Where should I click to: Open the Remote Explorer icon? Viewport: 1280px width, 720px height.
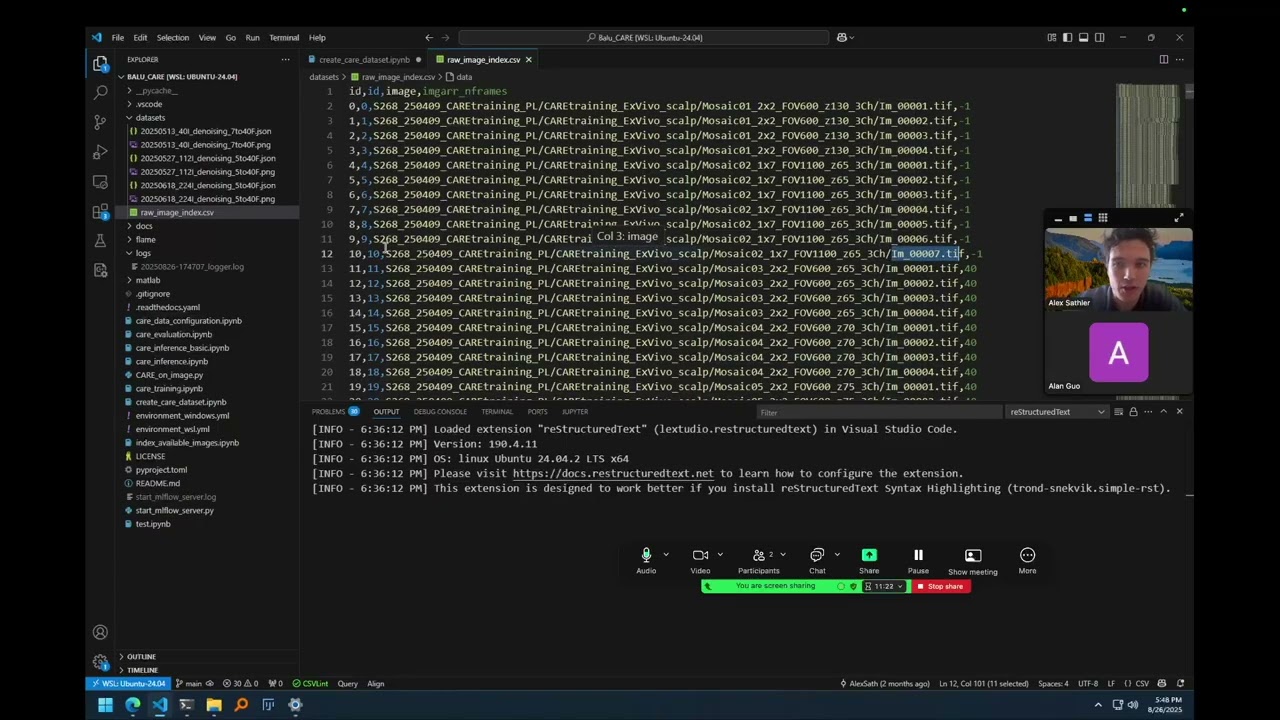tap(100, 182)
